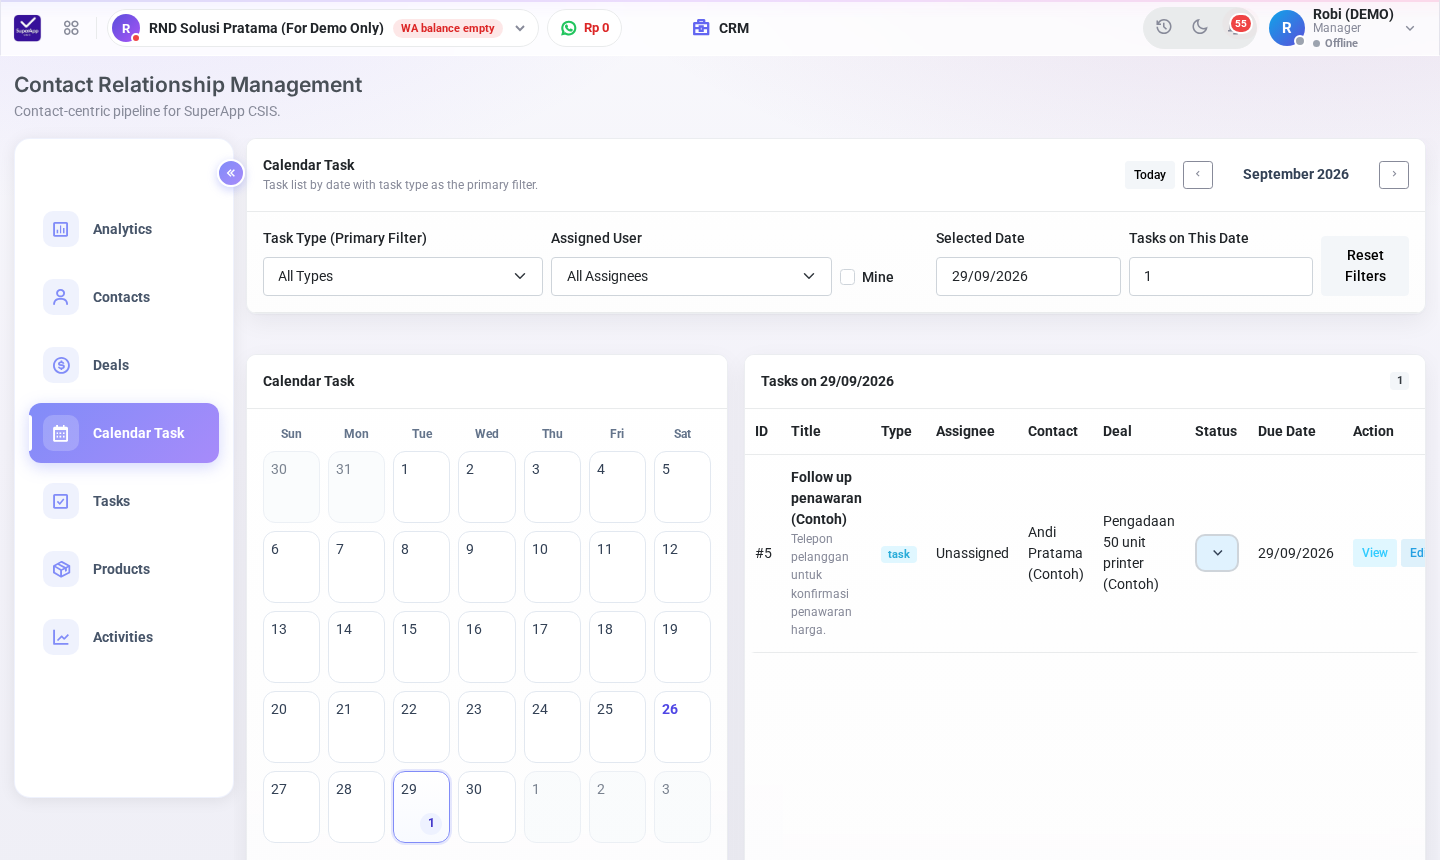This screenshot has width=1440, height=860.
Task: Click the Reset Filters button
Action: pos(1365,266)
